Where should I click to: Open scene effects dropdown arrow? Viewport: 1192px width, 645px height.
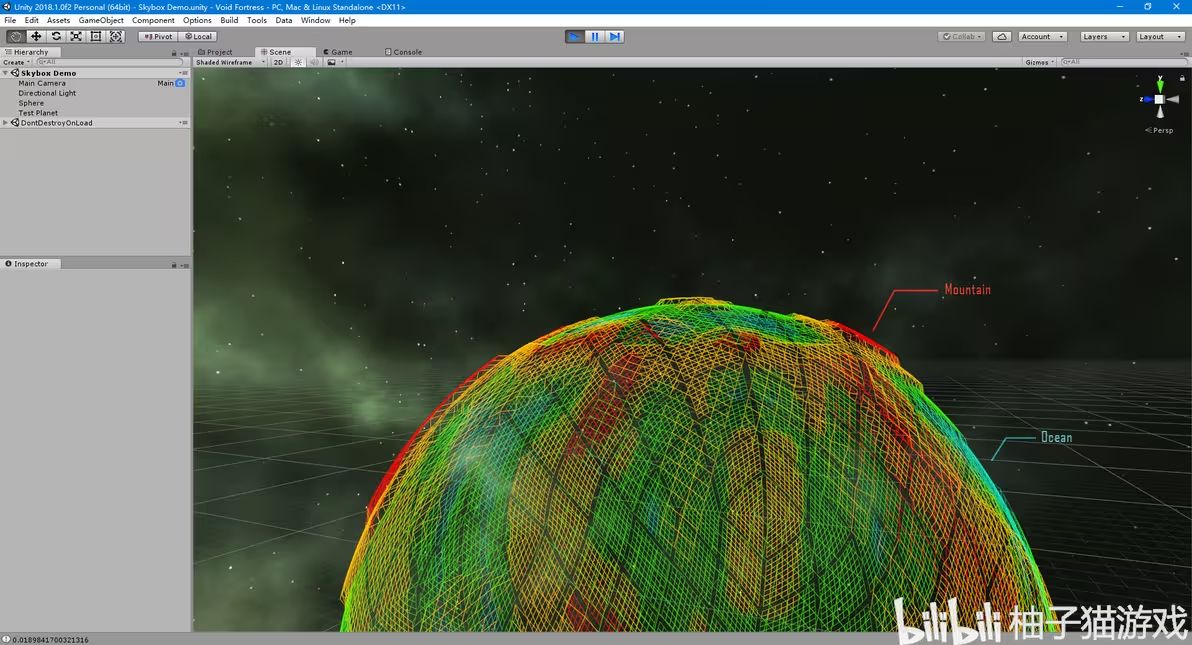pyautogui.click(x=342, y=62)
